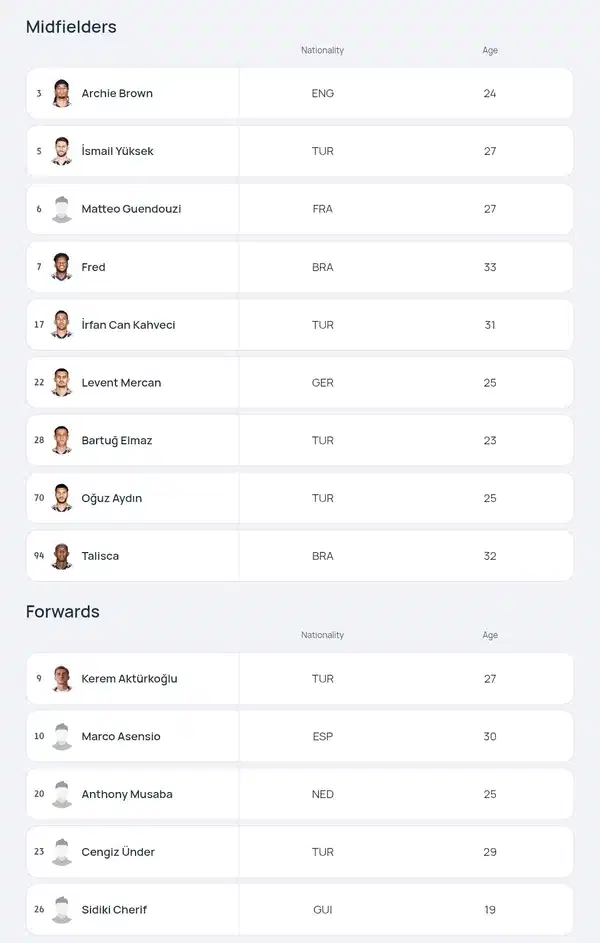Click Marco Asensio's placeholder avatar icon

pos(62,736)
